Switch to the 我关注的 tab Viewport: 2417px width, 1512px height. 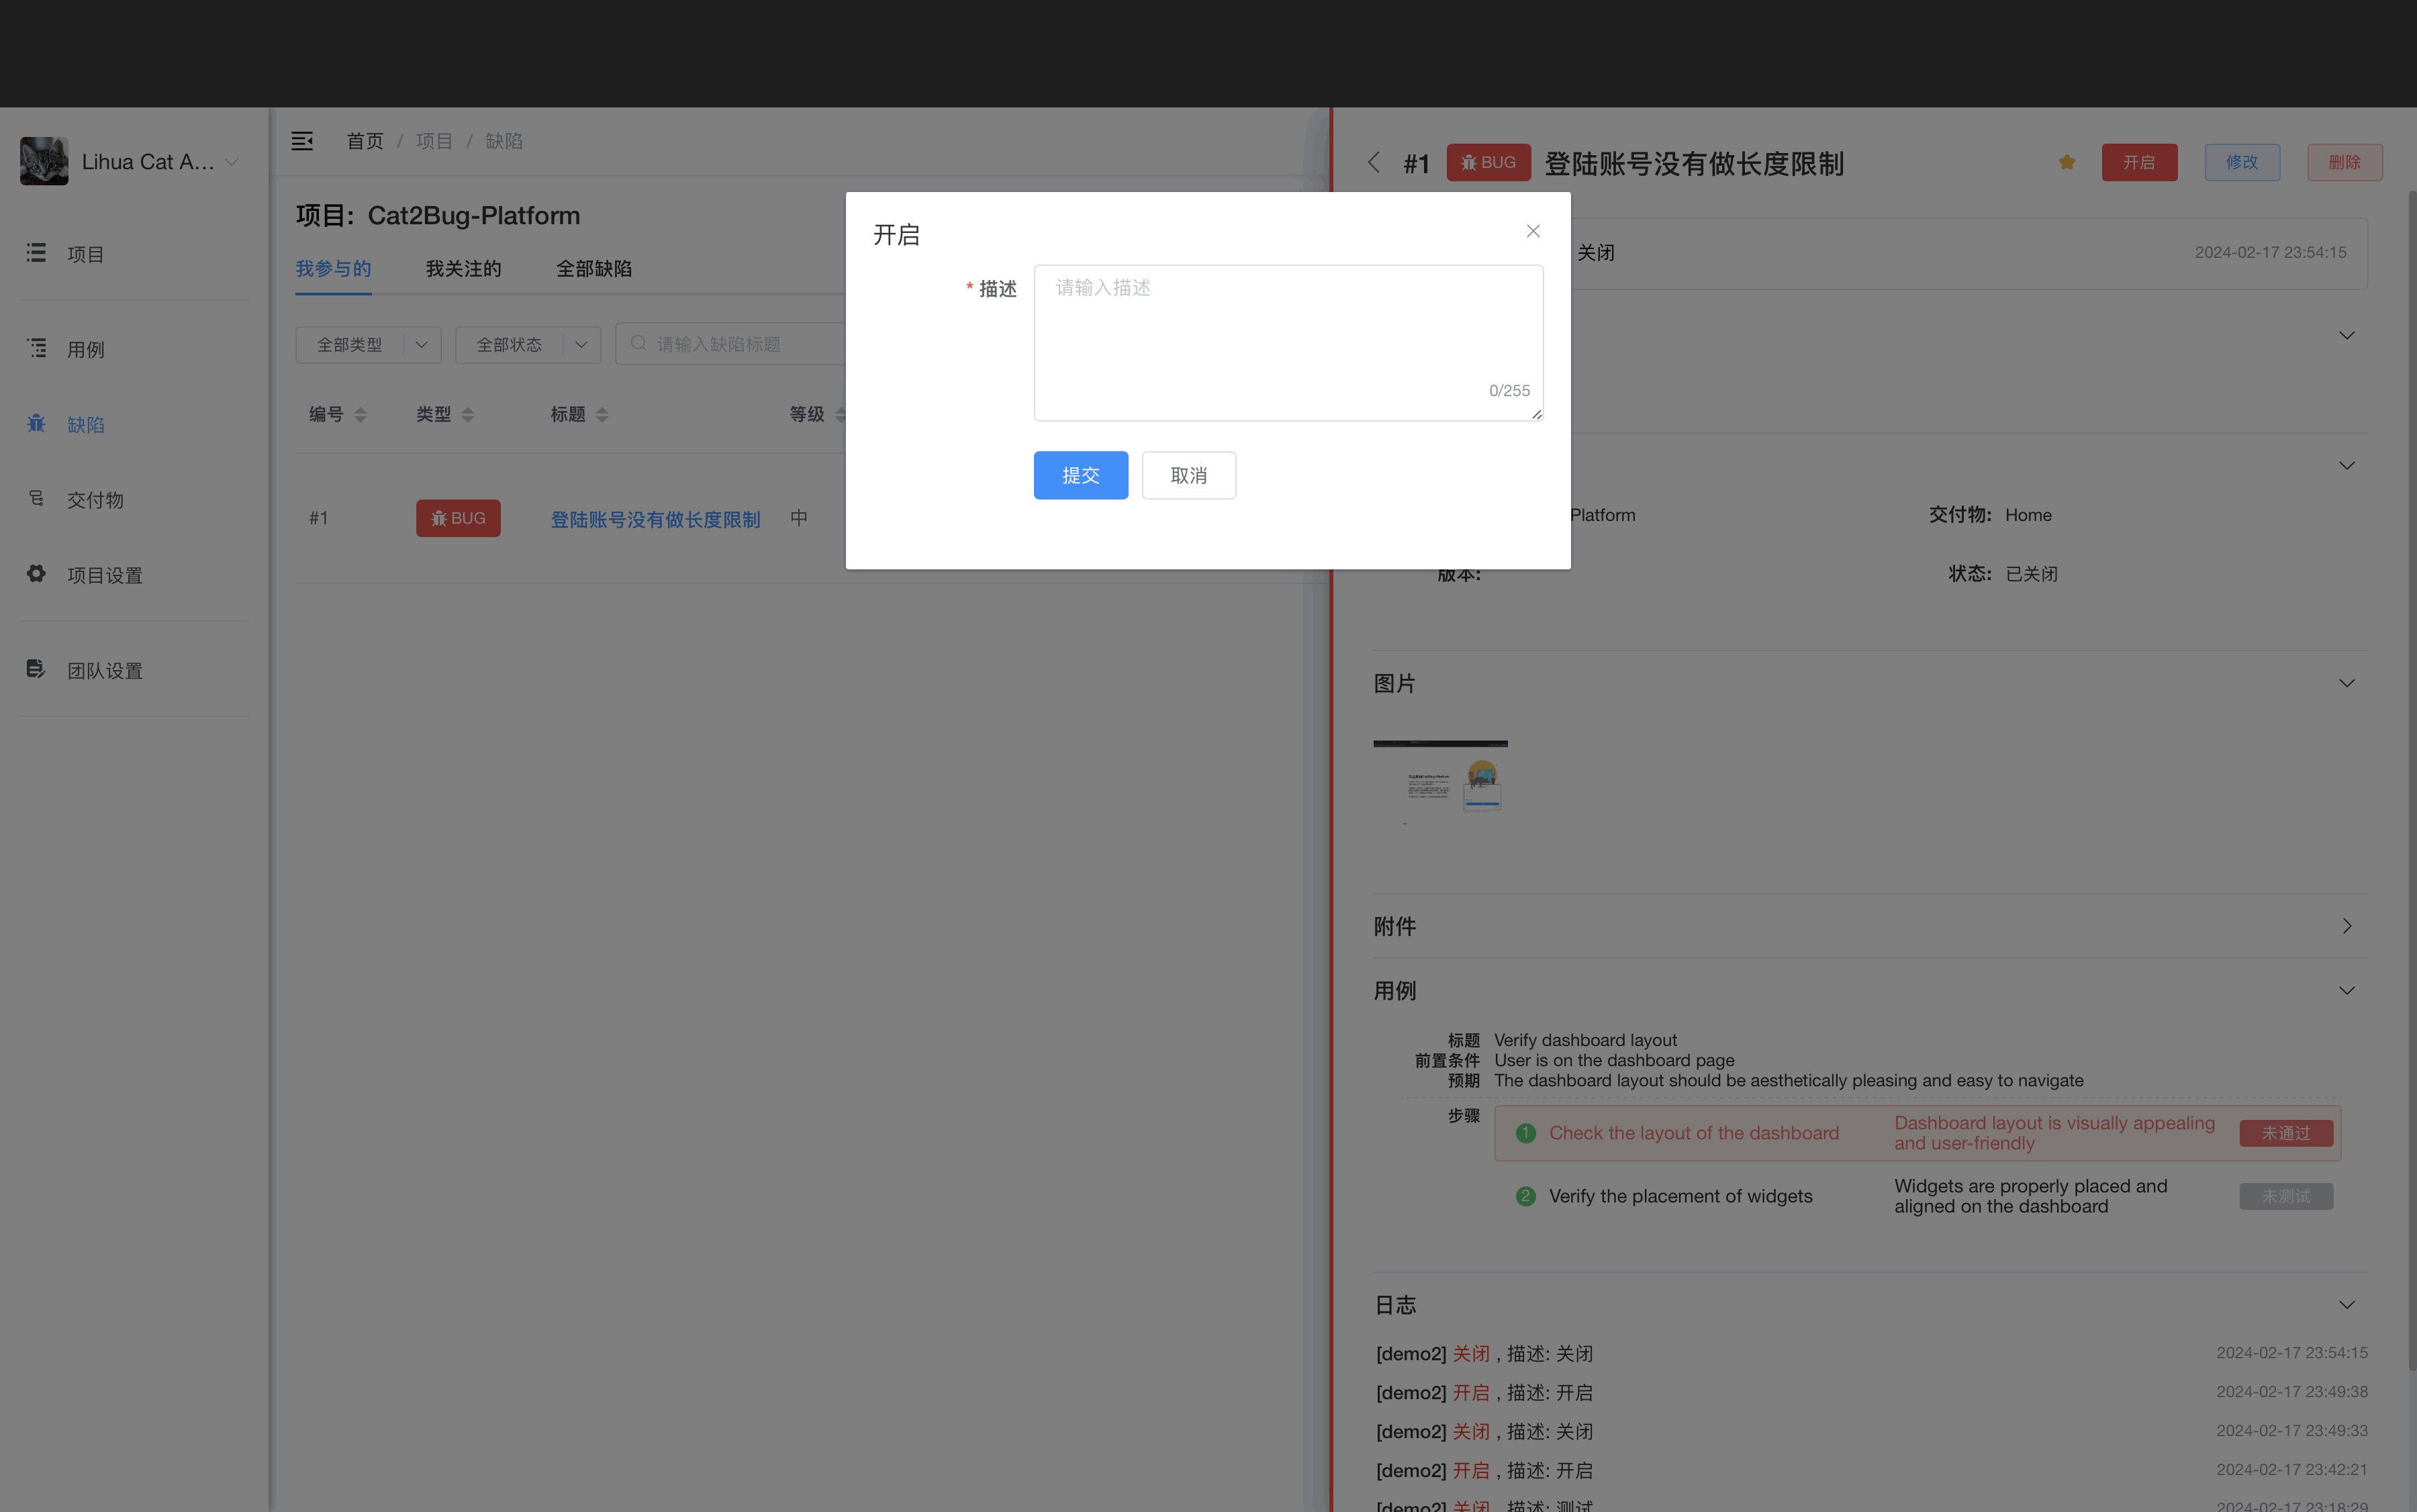click(463, 269)
